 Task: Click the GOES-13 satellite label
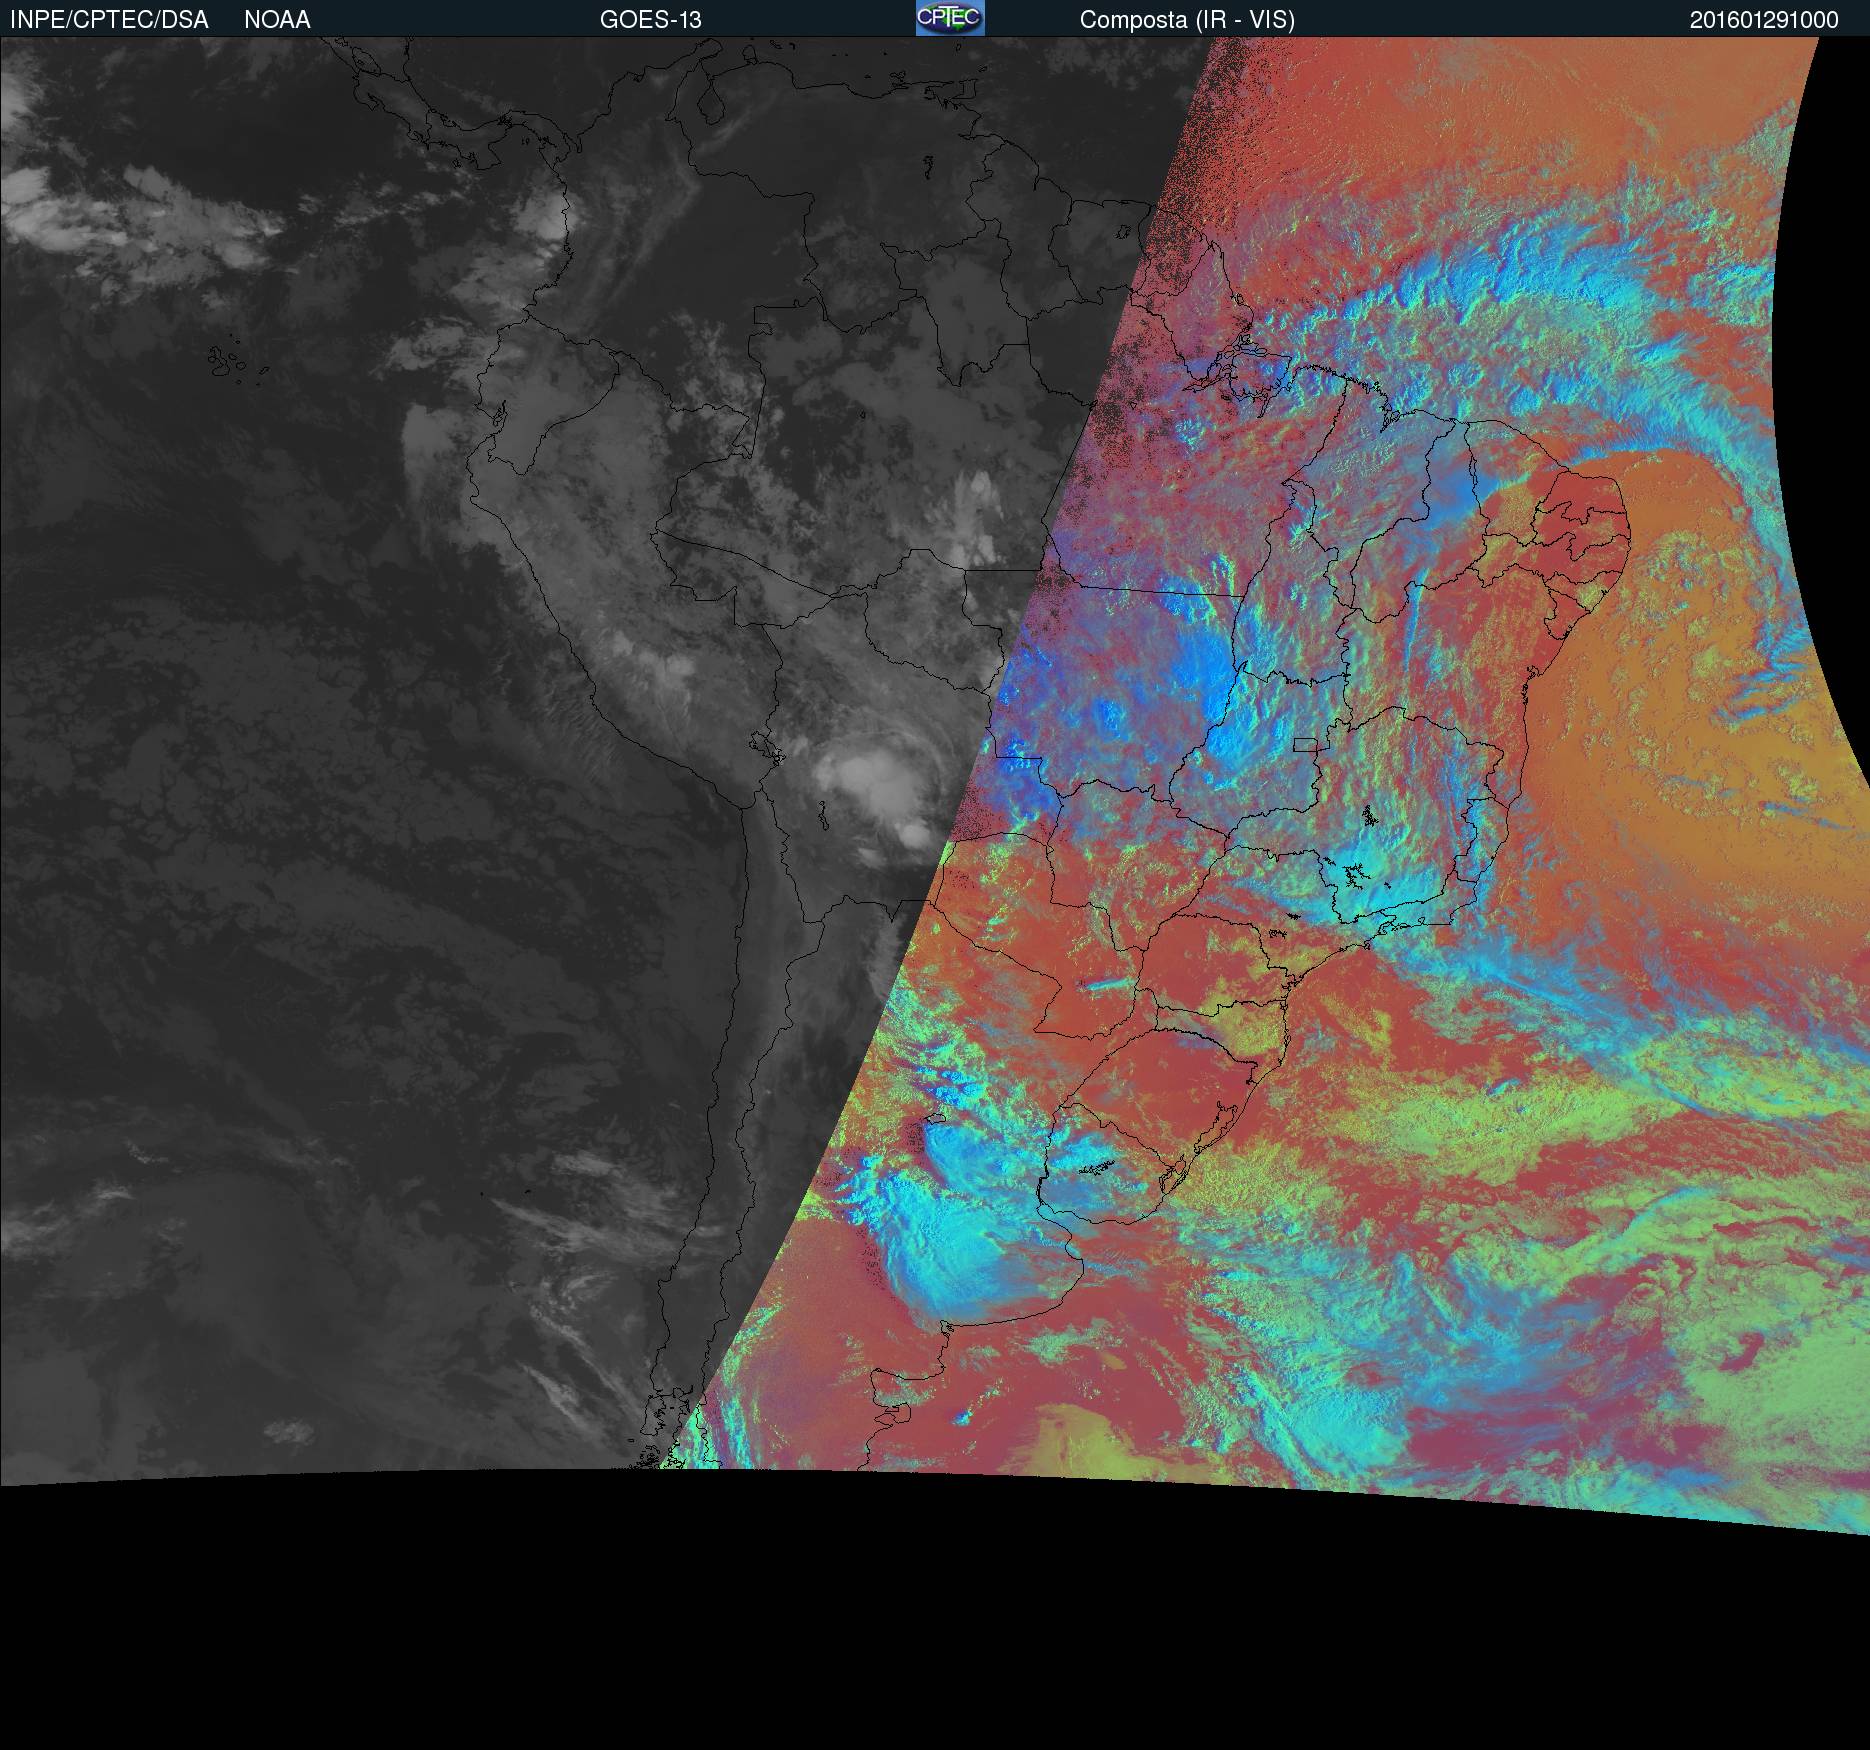click(651, 20)
